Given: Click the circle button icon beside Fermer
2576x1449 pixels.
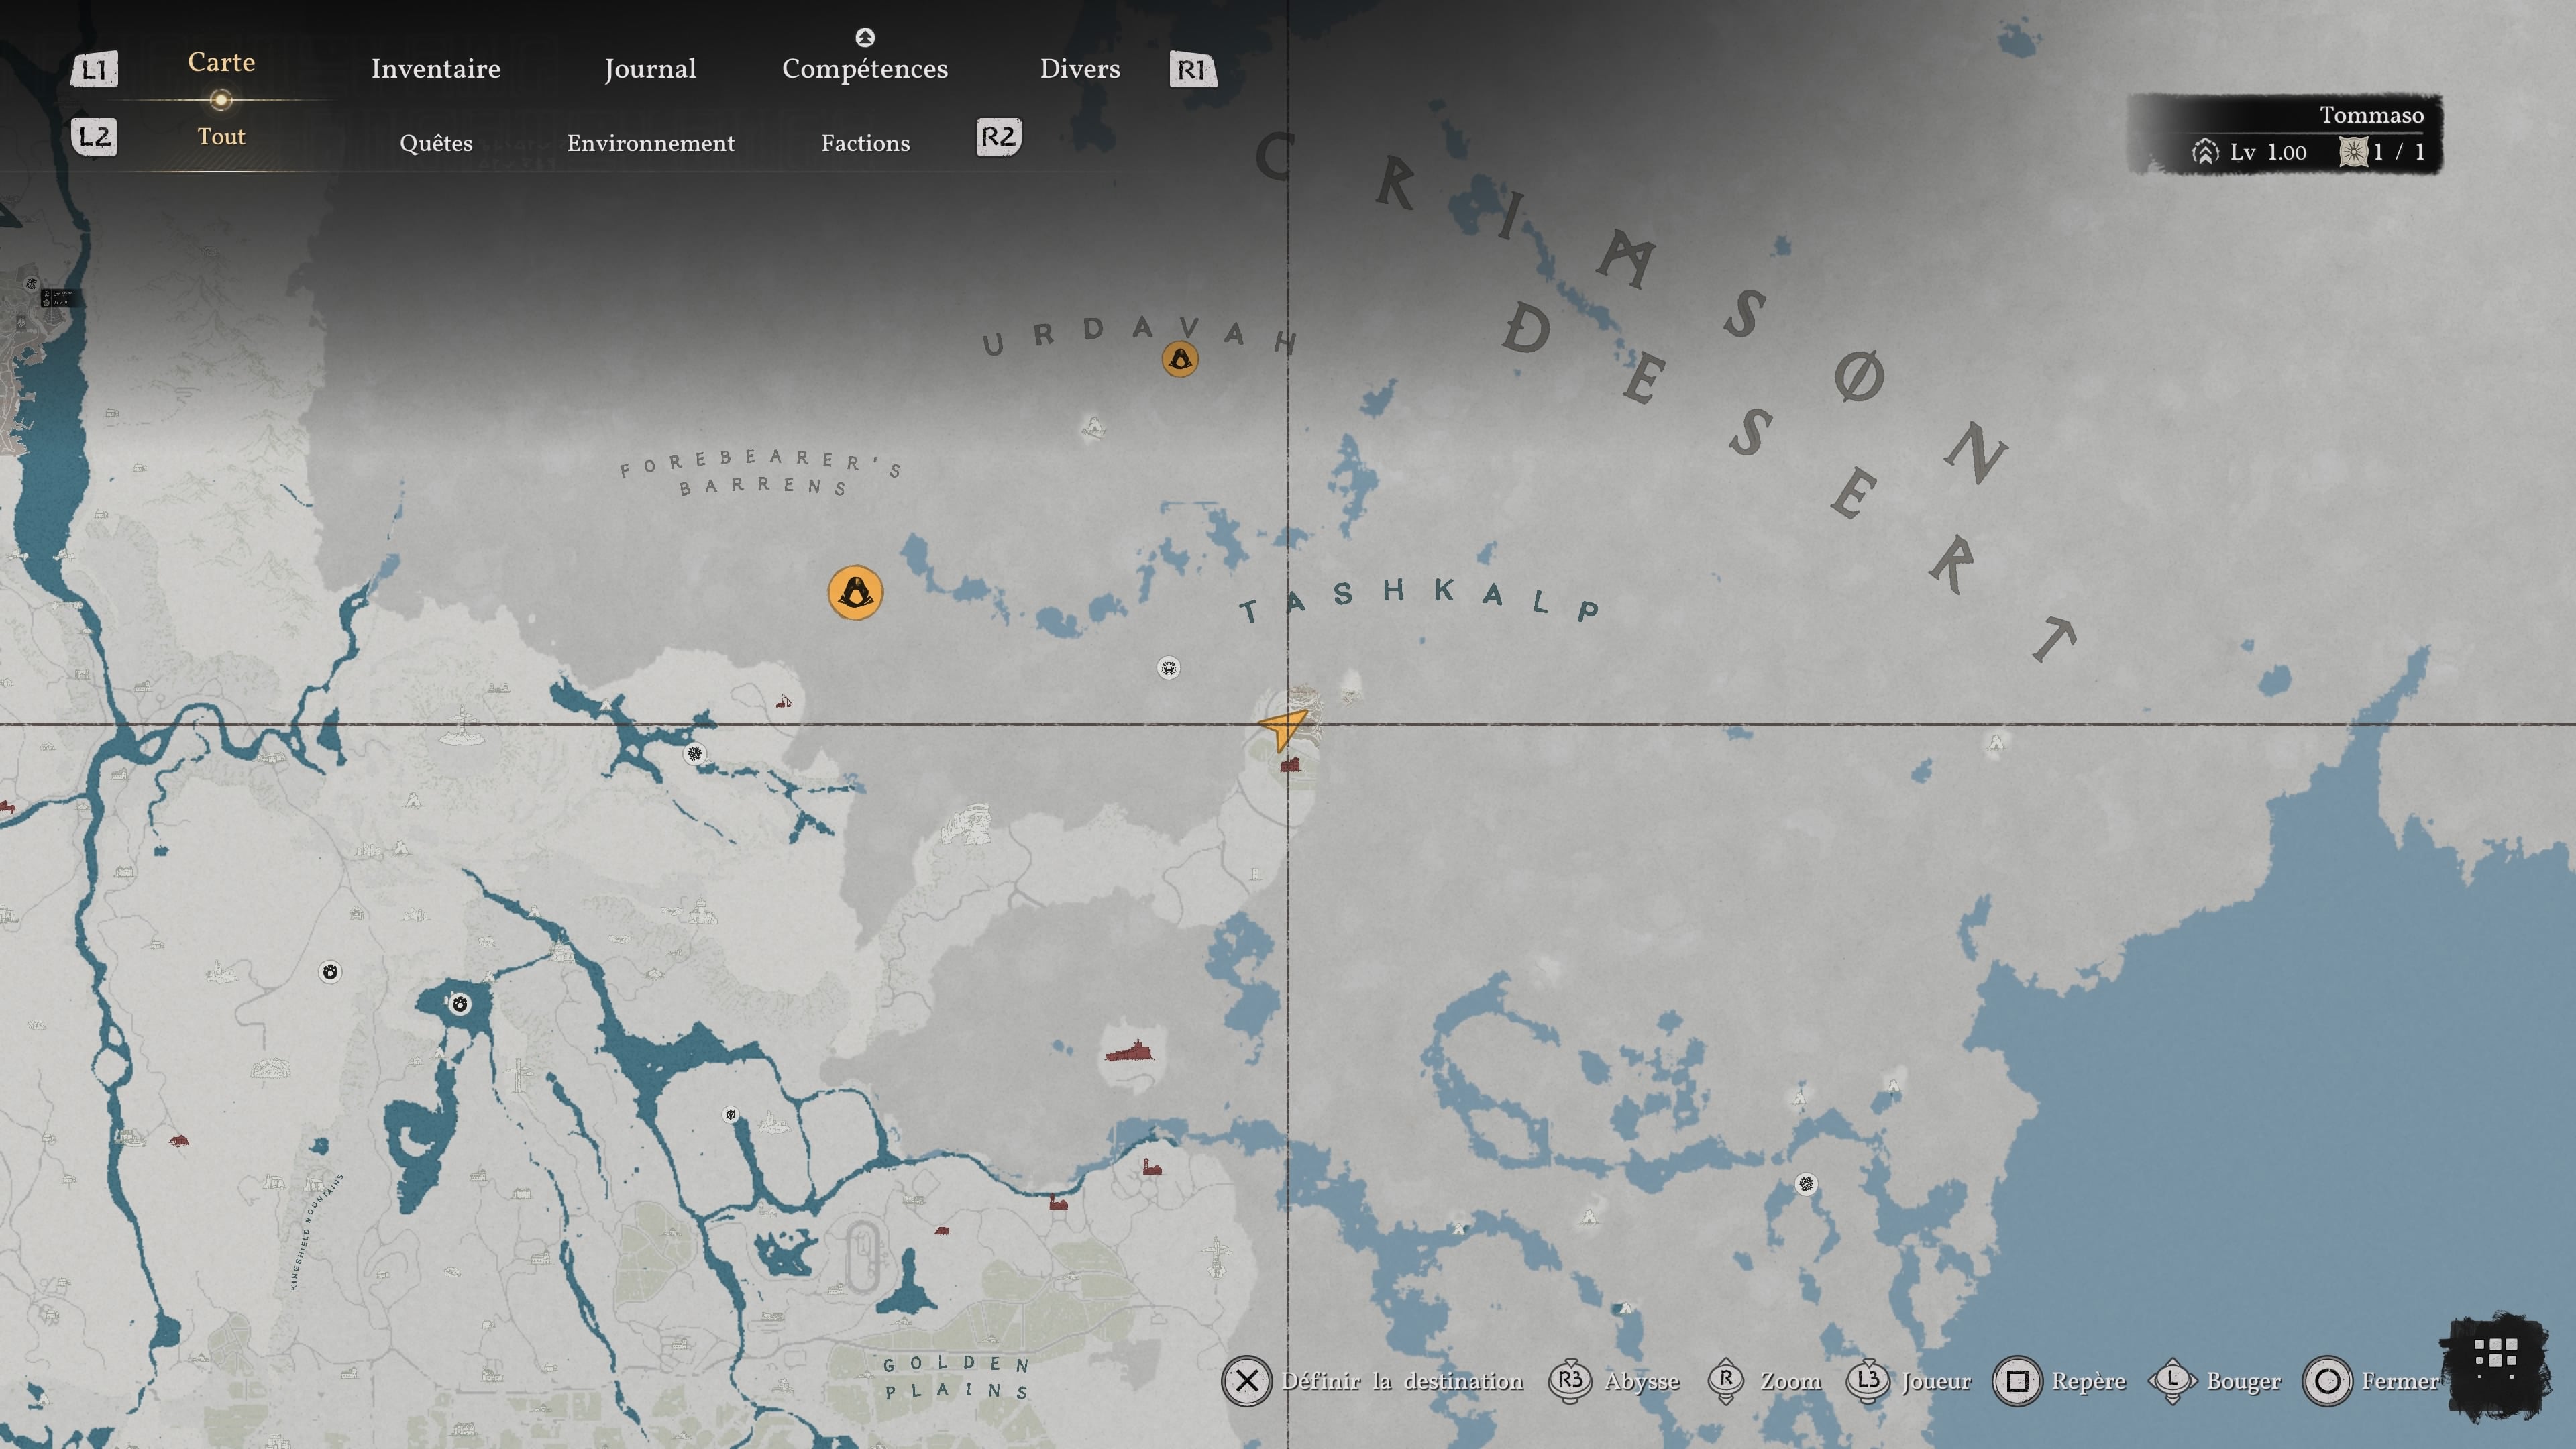Looking at the screenshot, I should pos(2327,1381).
